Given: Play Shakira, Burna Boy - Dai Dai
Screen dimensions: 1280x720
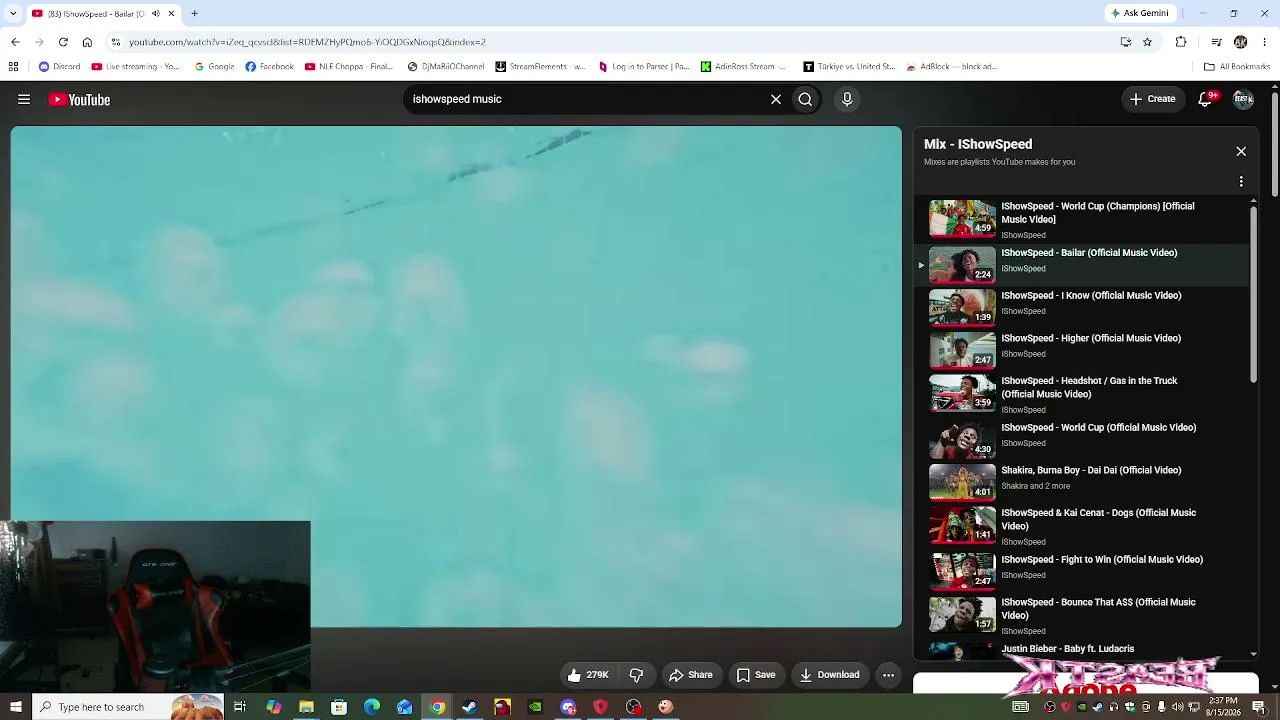Looking at the screenshot, I should [1091, 471].
